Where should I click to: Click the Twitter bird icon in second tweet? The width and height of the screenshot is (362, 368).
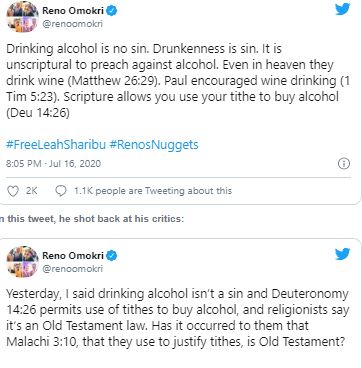[342, 254]
